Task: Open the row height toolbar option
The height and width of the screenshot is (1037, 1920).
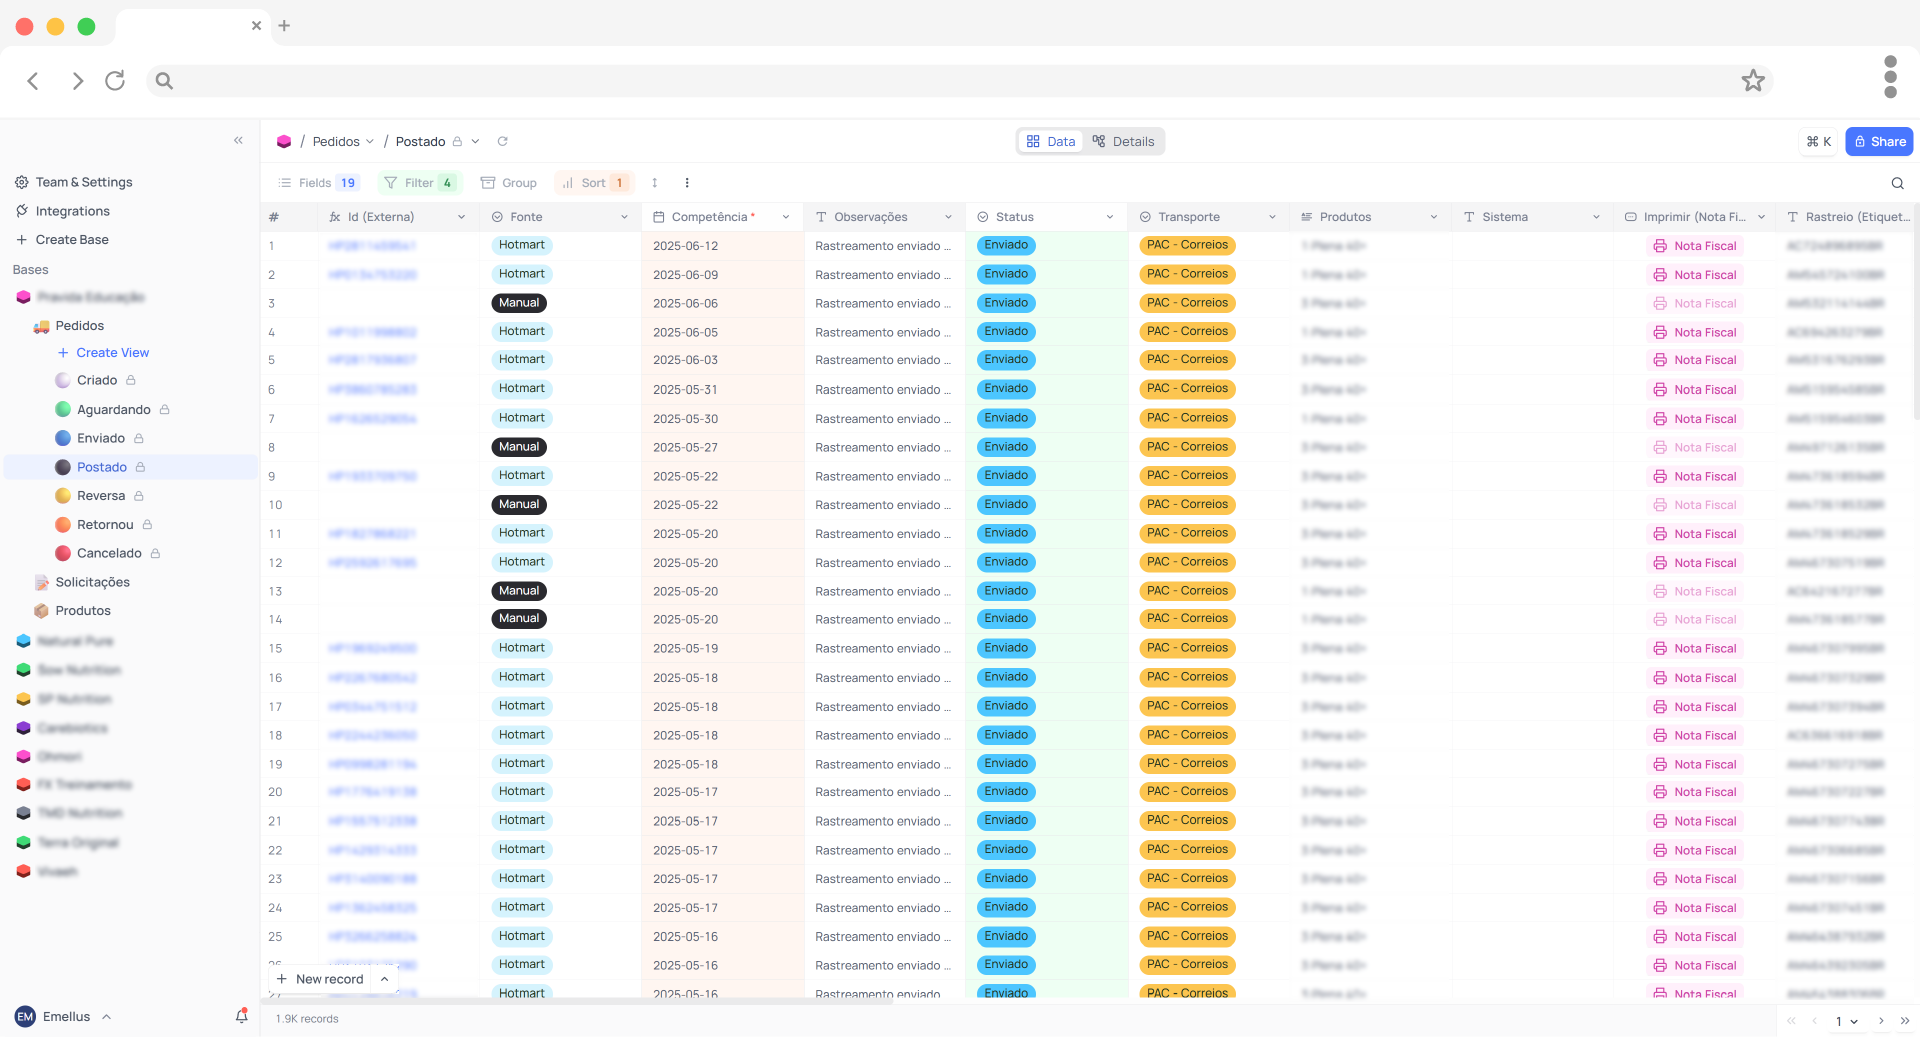Action: [655, 183]
